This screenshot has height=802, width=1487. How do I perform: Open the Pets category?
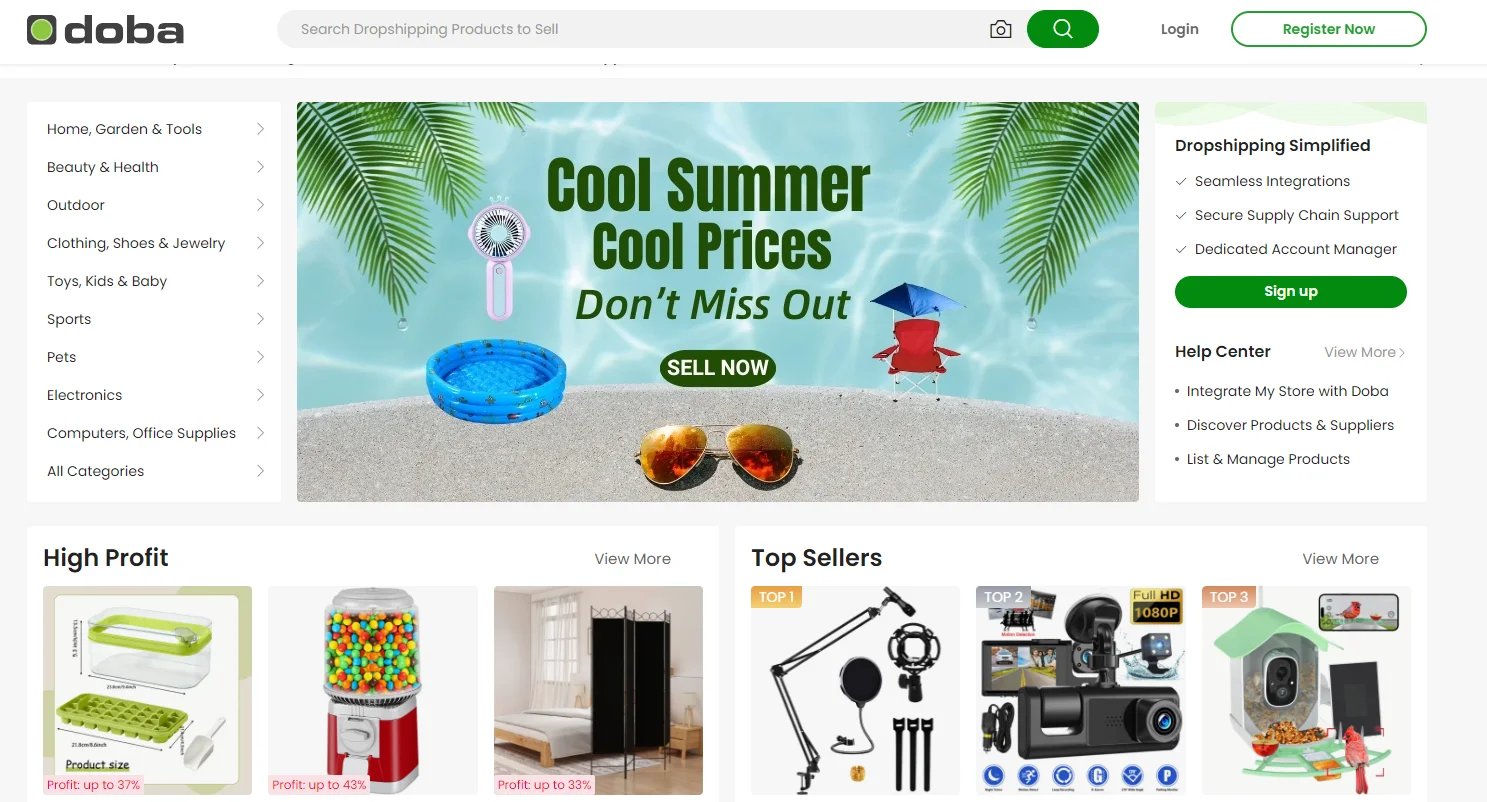[62, 357]
